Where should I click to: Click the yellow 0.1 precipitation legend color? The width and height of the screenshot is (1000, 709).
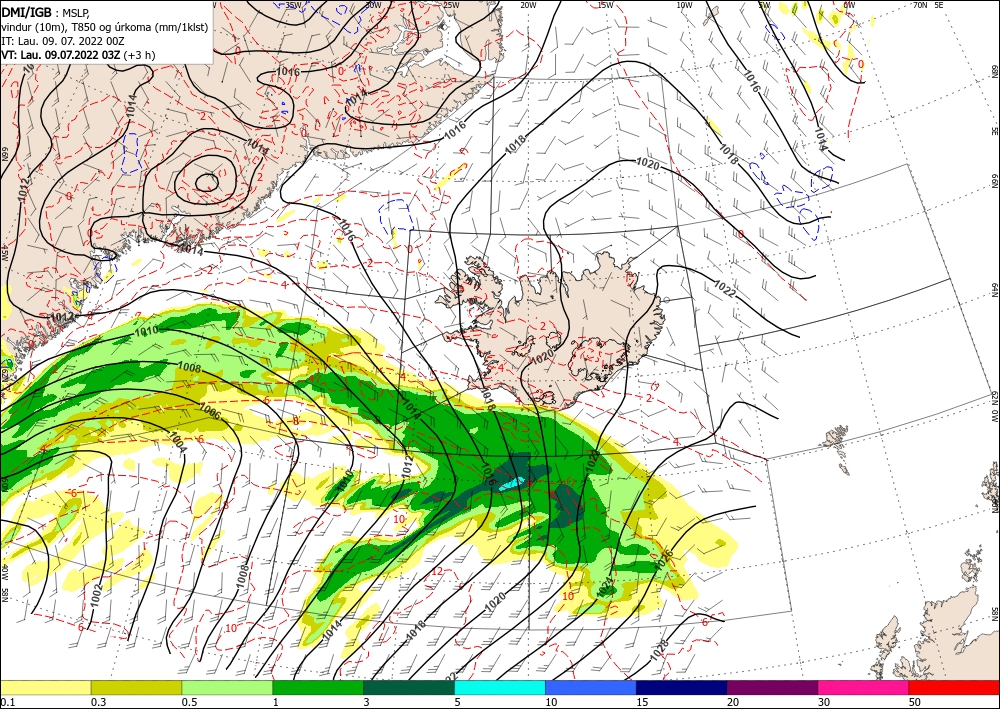click(45, 687)
